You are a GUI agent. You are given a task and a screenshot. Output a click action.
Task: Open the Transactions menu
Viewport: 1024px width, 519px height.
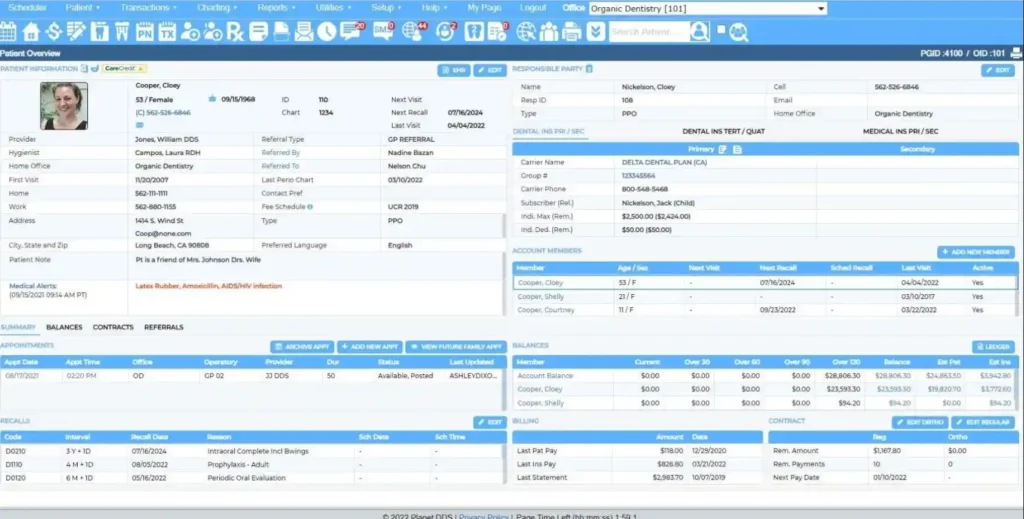tap(148, 8)
